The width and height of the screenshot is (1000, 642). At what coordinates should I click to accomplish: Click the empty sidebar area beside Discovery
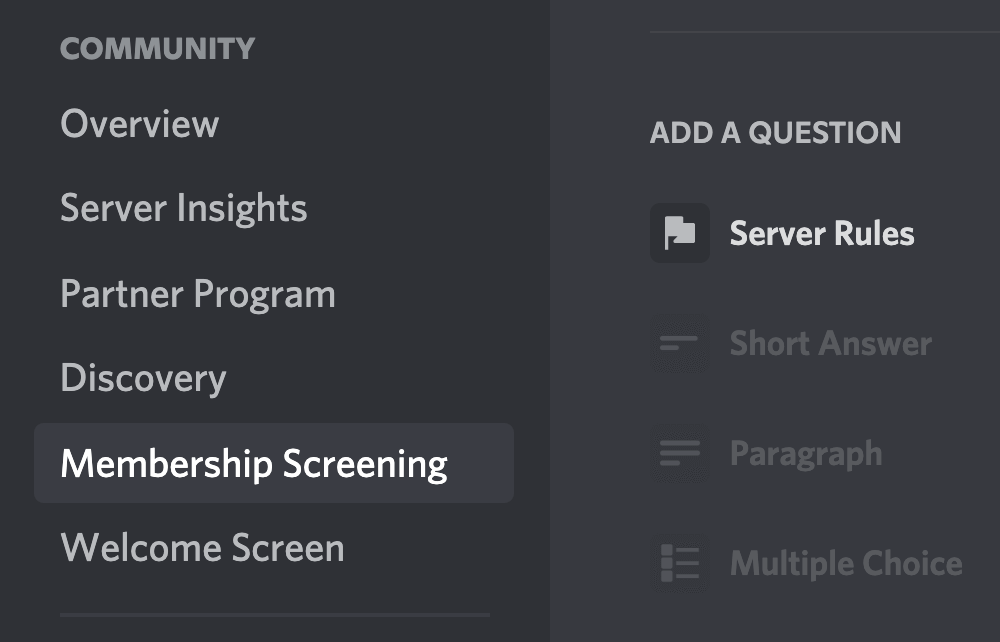click(370, 378)
